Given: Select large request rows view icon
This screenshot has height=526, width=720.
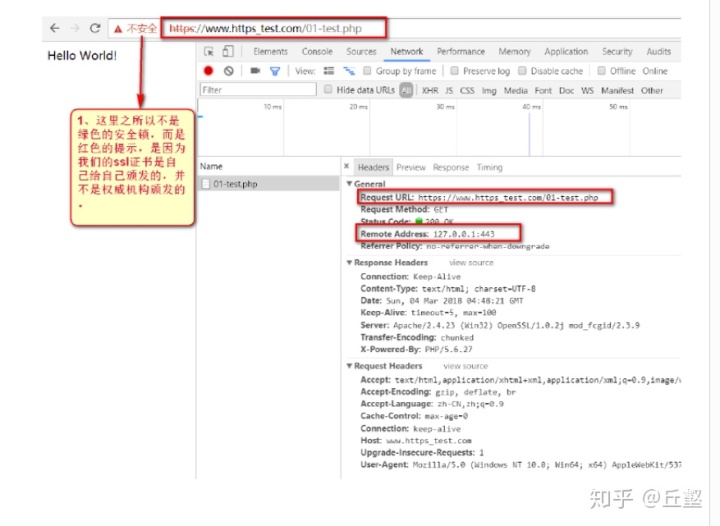Looking at the screenshot, I should (329, 71).
